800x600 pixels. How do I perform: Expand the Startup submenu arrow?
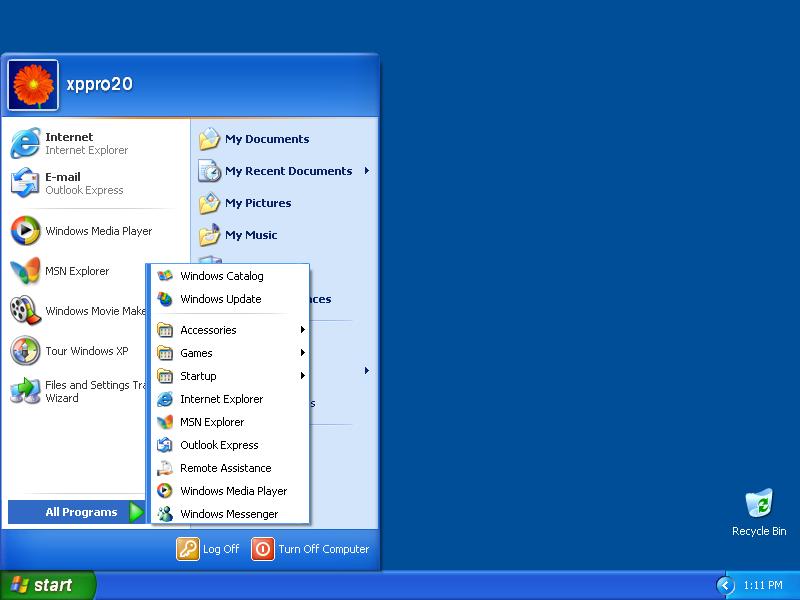303,376
